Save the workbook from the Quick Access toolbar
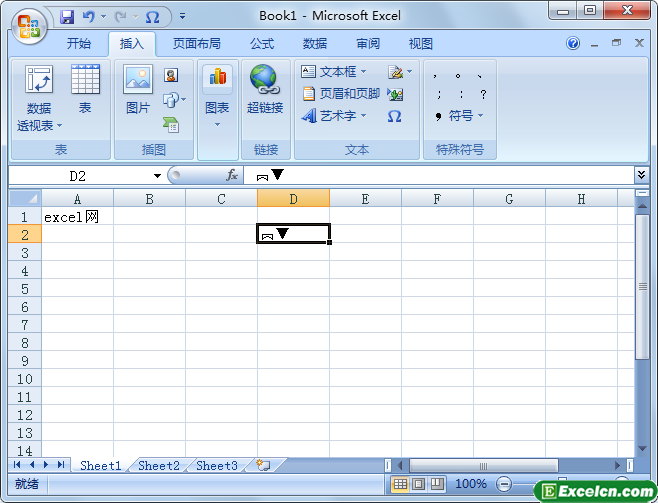The height and width of the screenshot is (503, 658). [x=67, y=17]
